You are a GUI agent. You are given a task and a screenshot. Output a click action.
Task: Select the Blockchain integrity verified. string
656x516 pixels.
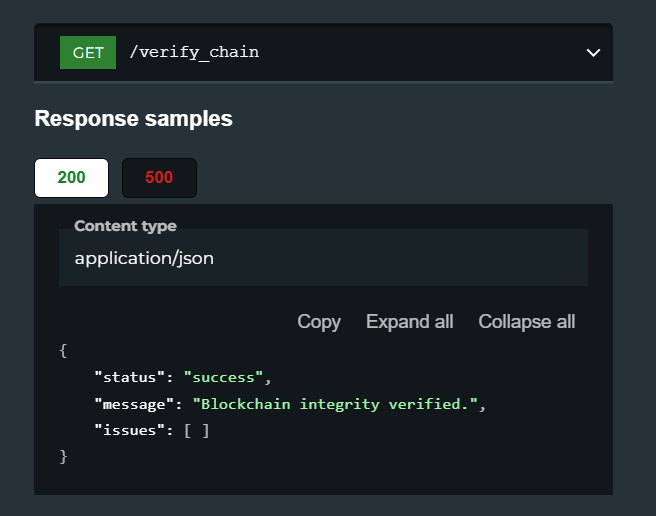click(335, 404)
